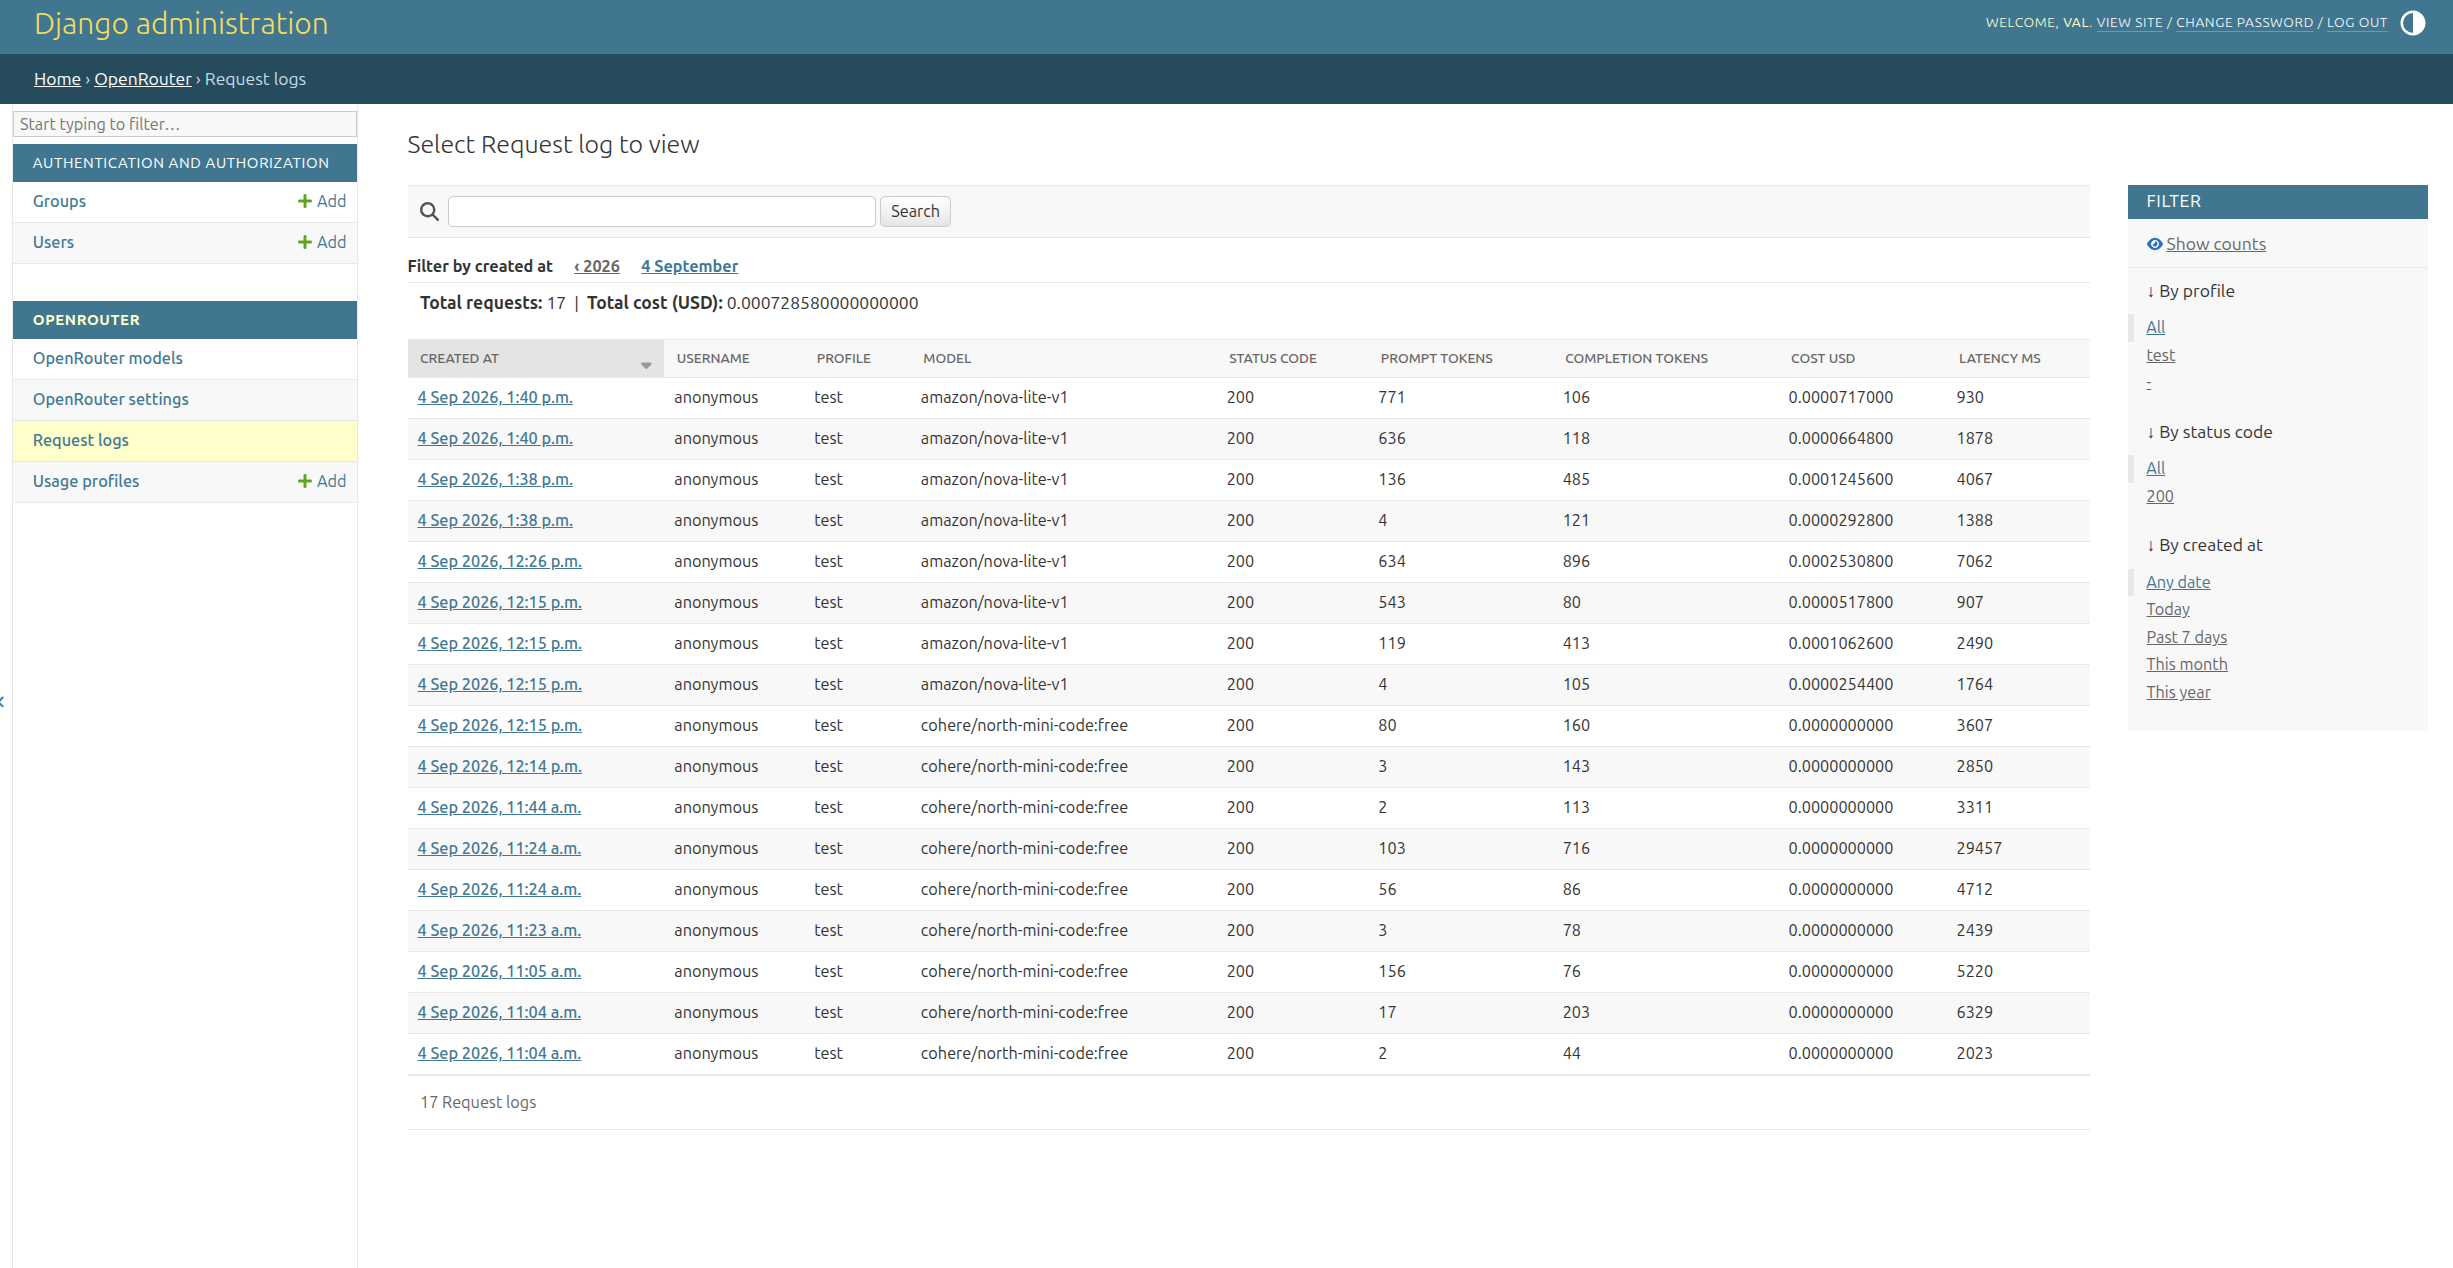Click the plus Add next to Groups
Screen dimensions: 2453x1268
(321, 201)
